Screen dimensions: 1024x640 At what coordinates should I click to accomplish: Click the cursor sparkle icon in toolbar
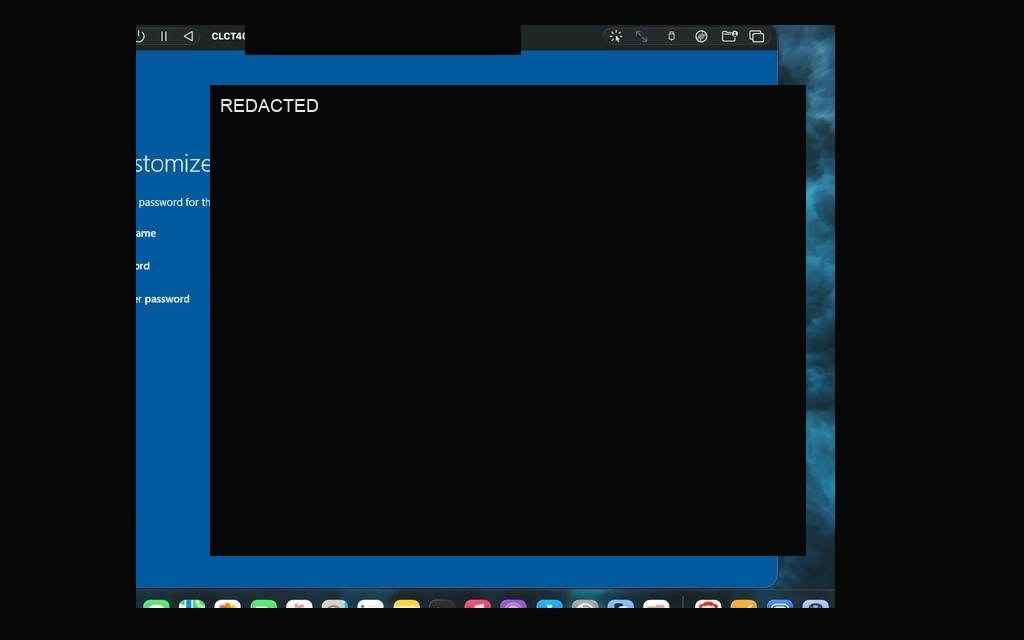[616, 37]
